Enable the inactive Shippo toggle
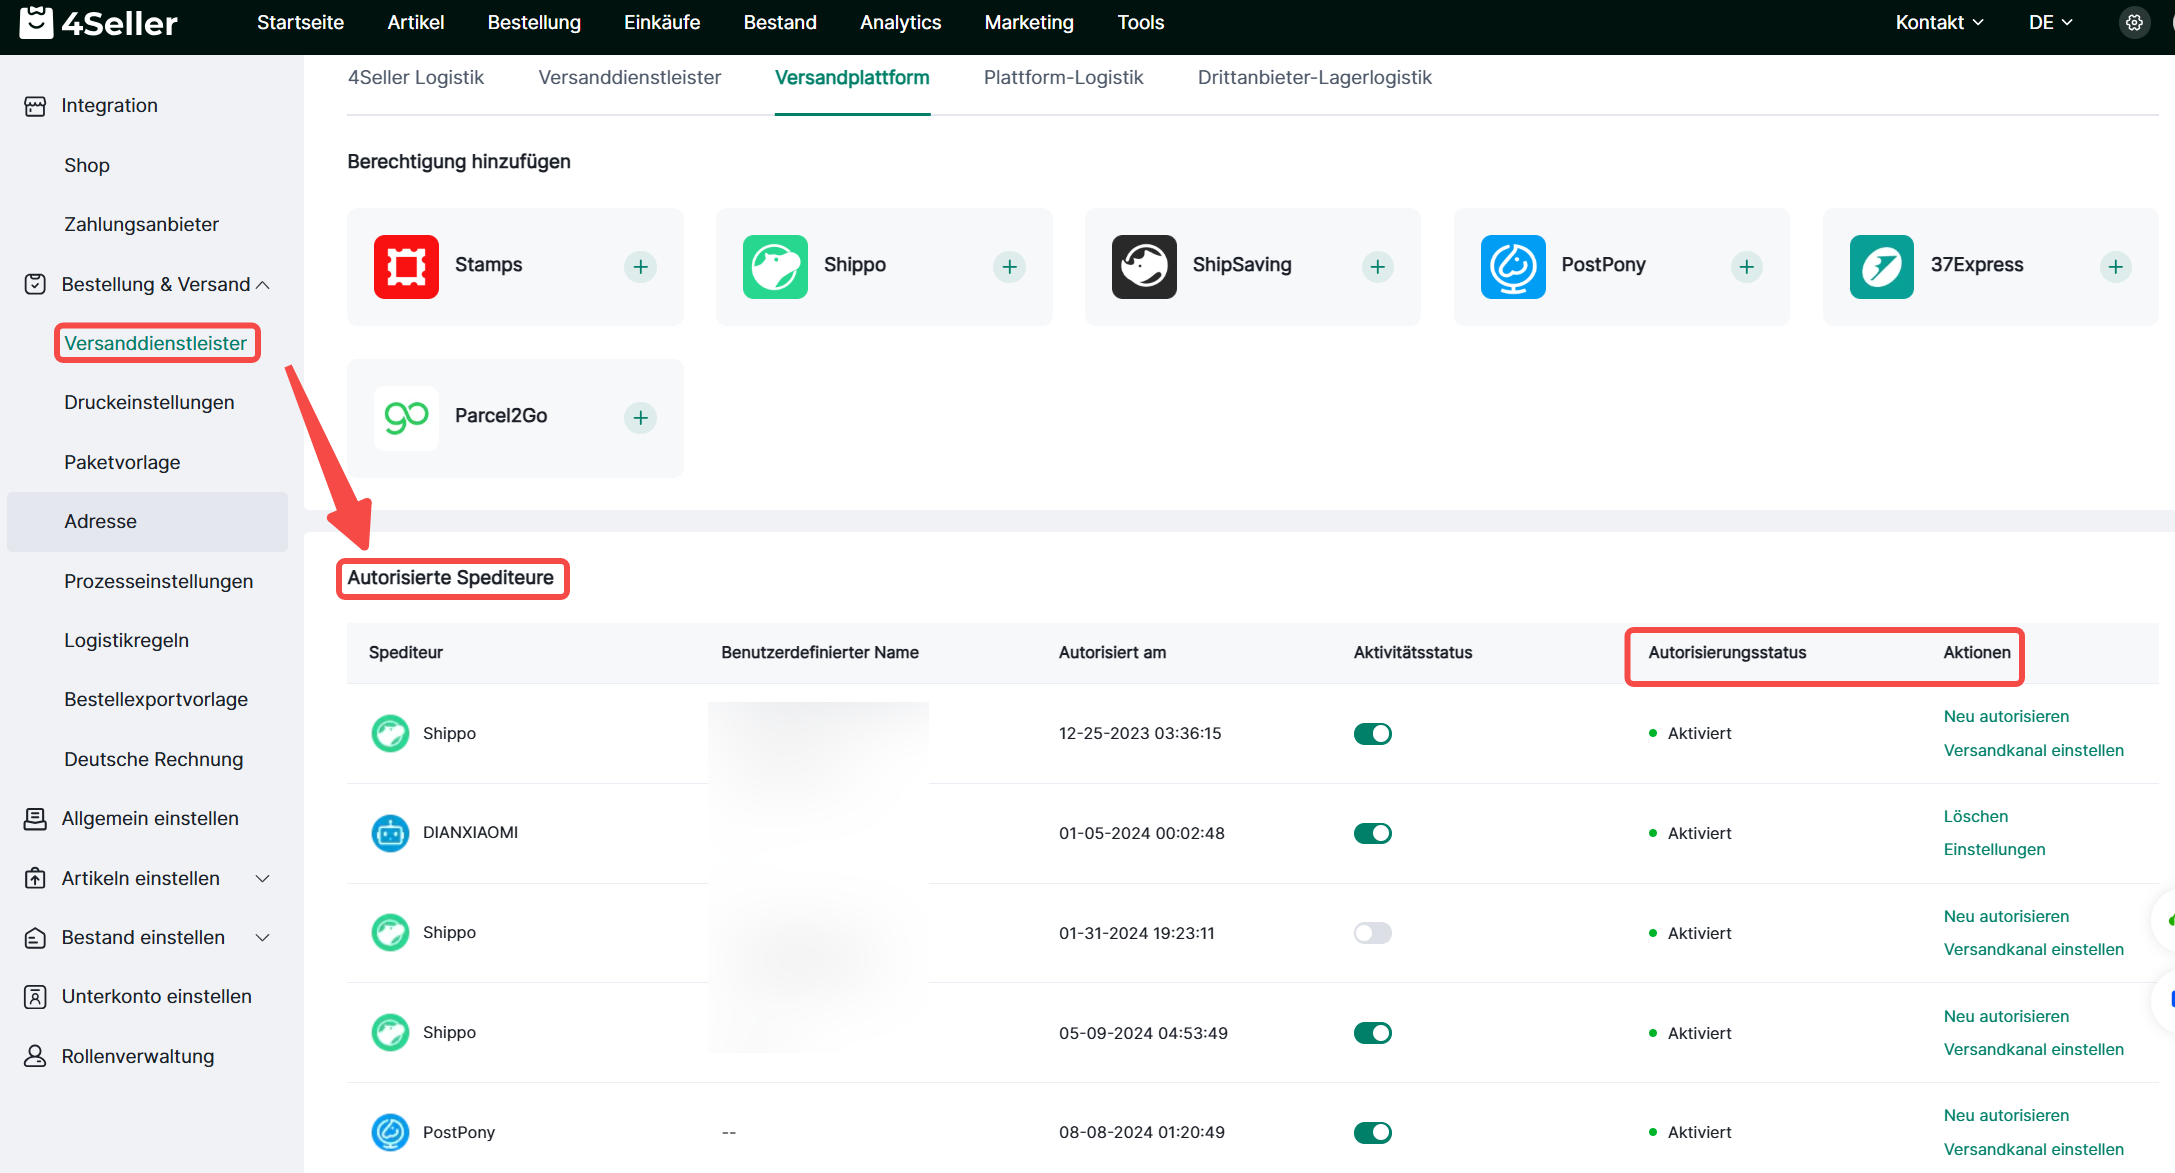 pyautogui.click(x=1372, y=933)
